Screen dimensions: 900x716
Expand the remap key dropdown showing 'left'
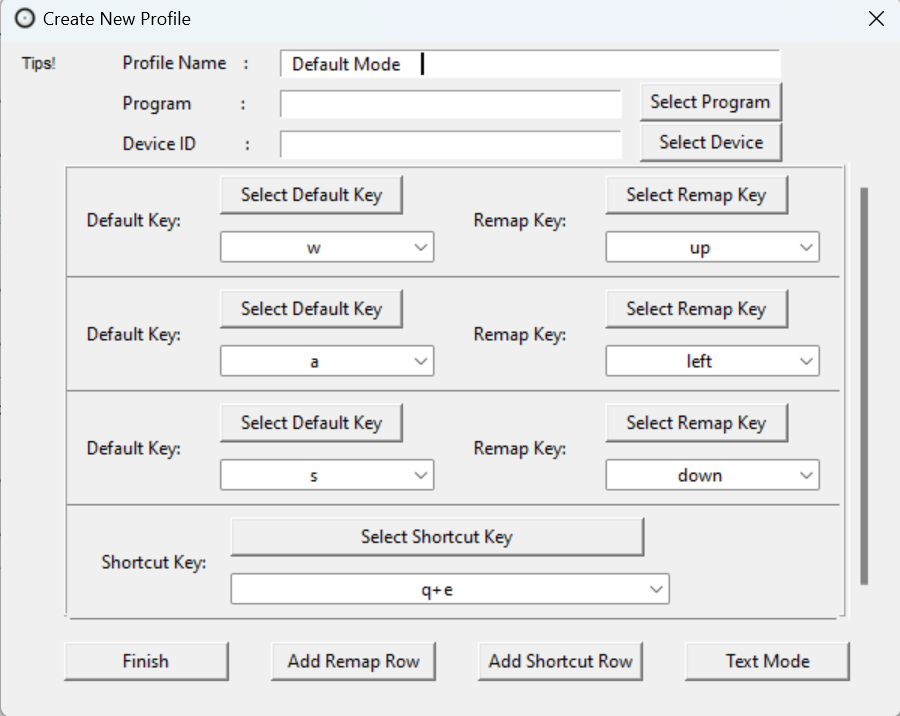click(x=712, y=362)
